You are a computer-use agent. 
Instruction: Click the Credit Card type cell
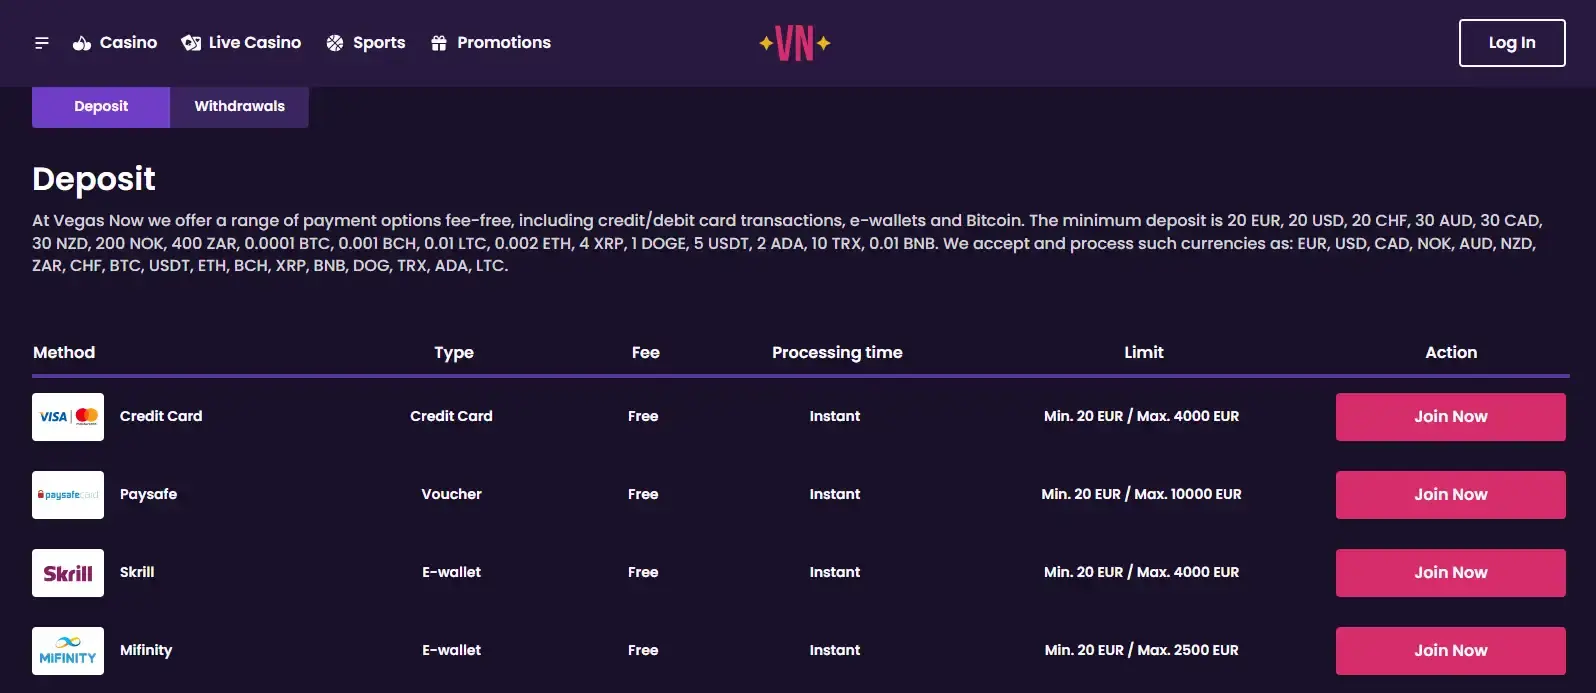pos(452,416)
